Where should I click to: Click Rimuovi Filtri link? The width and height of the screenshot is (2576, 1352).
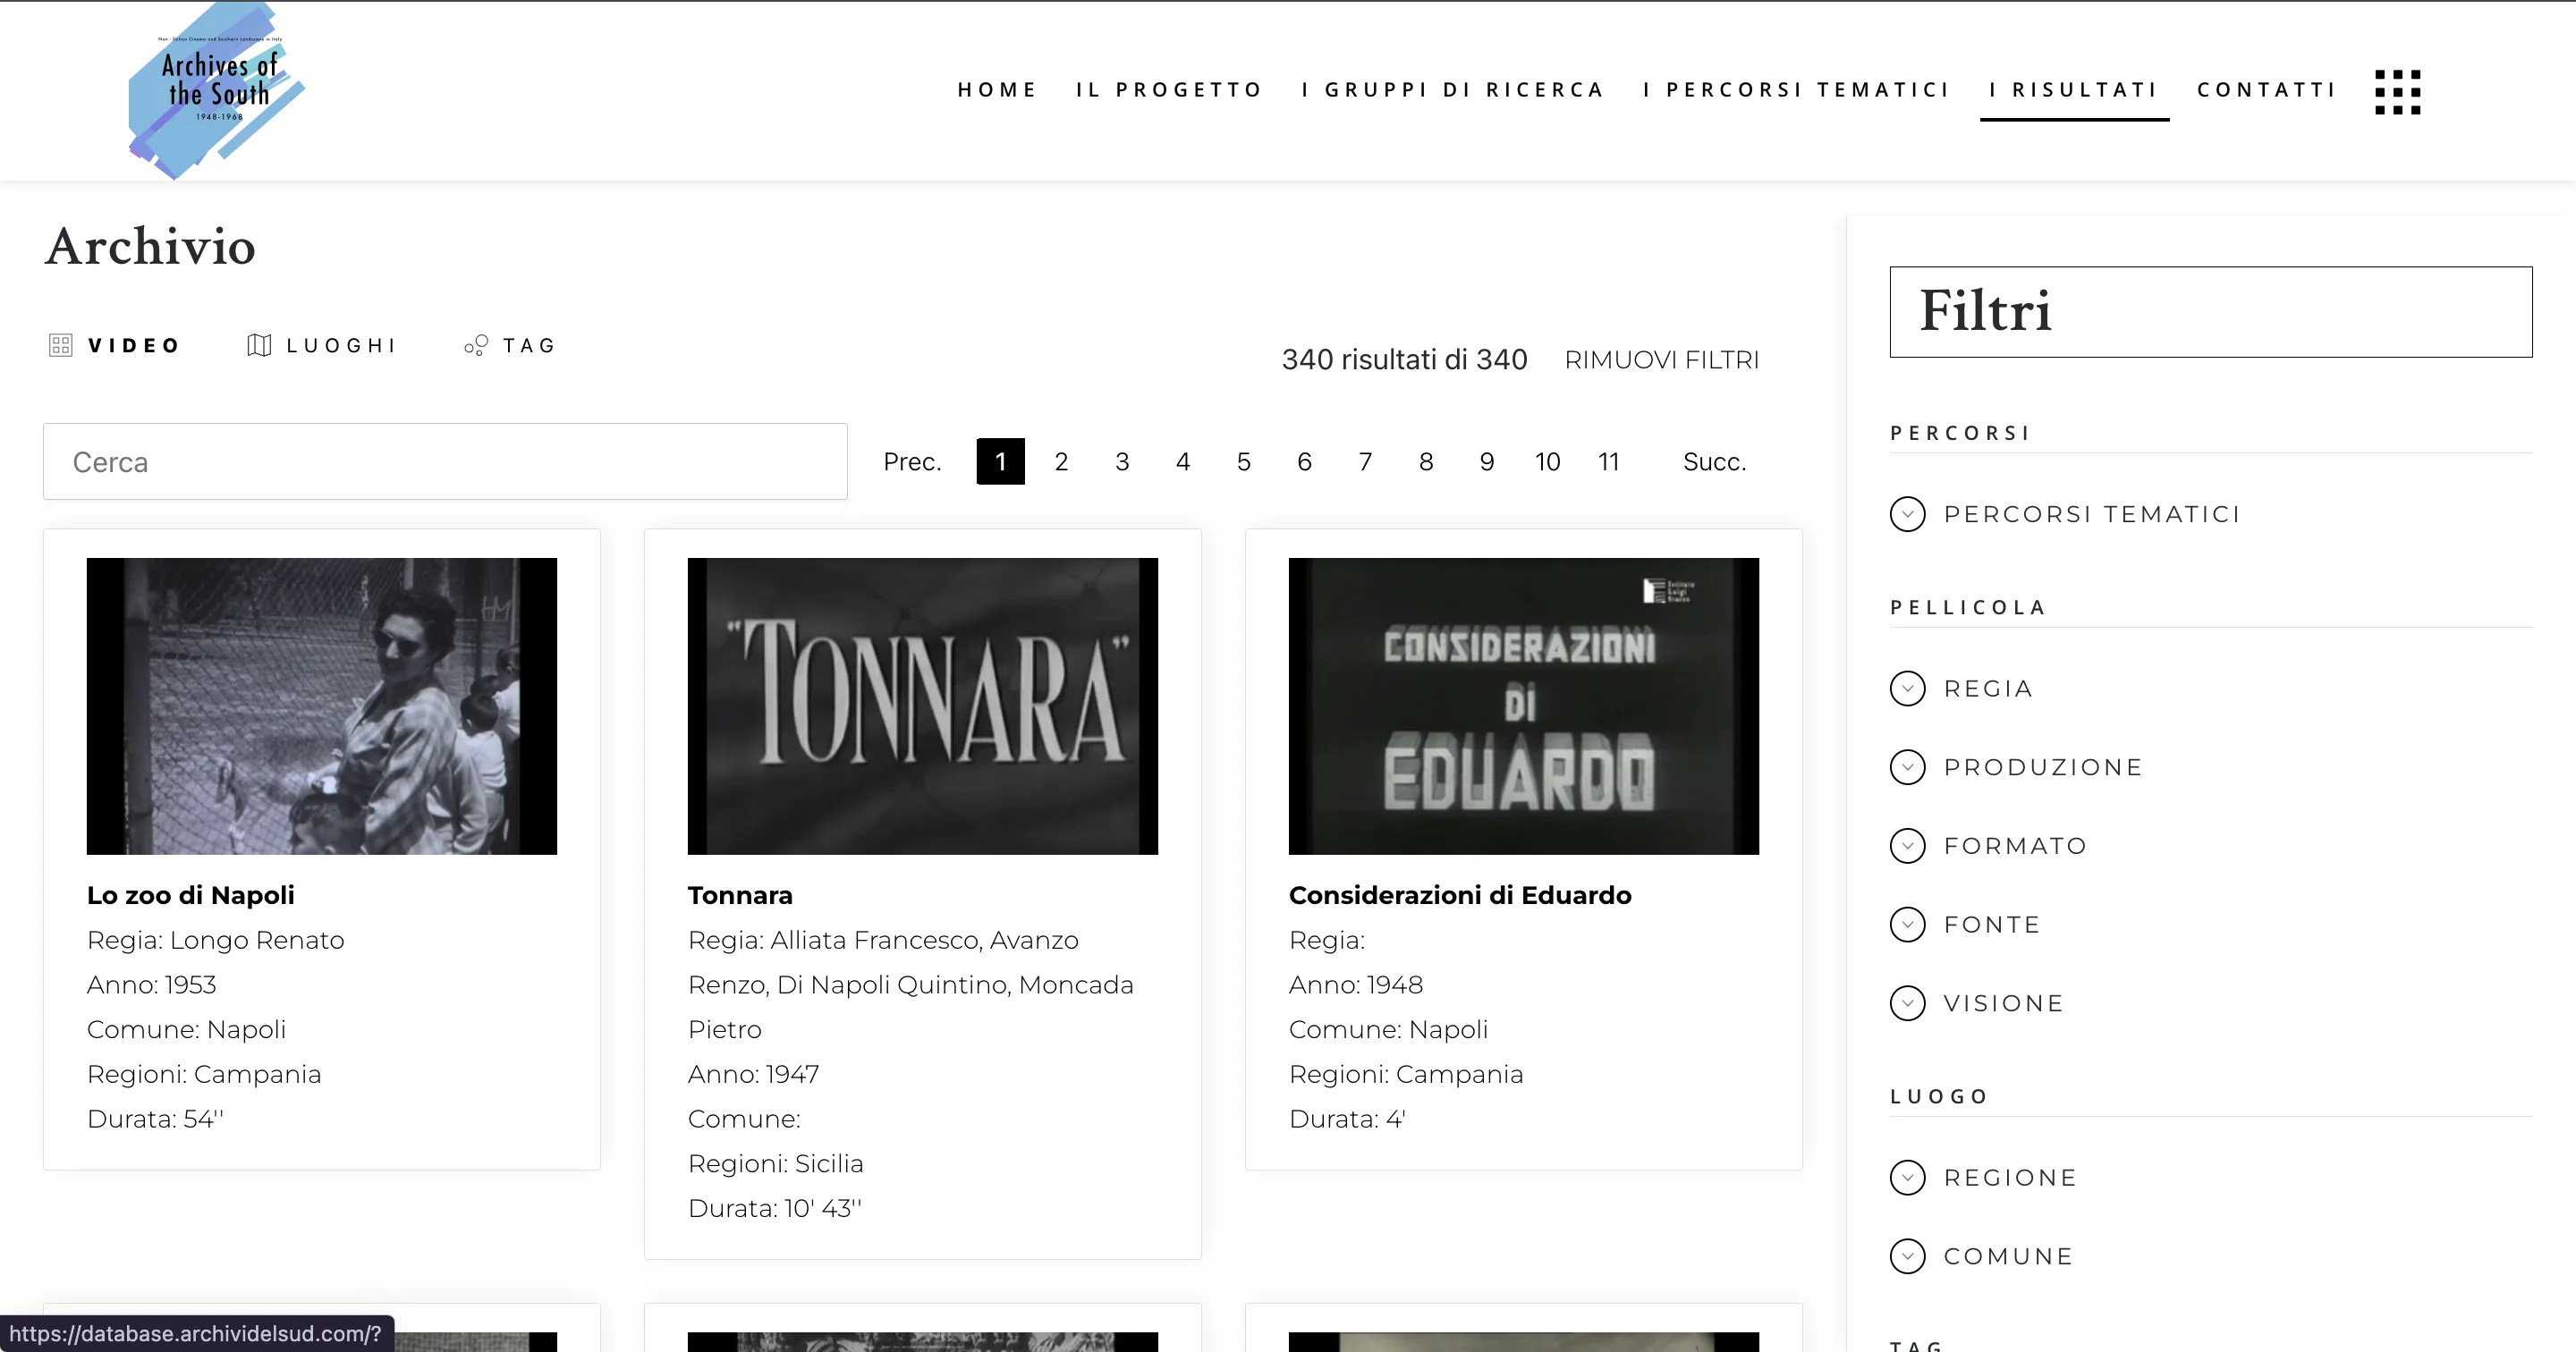[1661, 360]
